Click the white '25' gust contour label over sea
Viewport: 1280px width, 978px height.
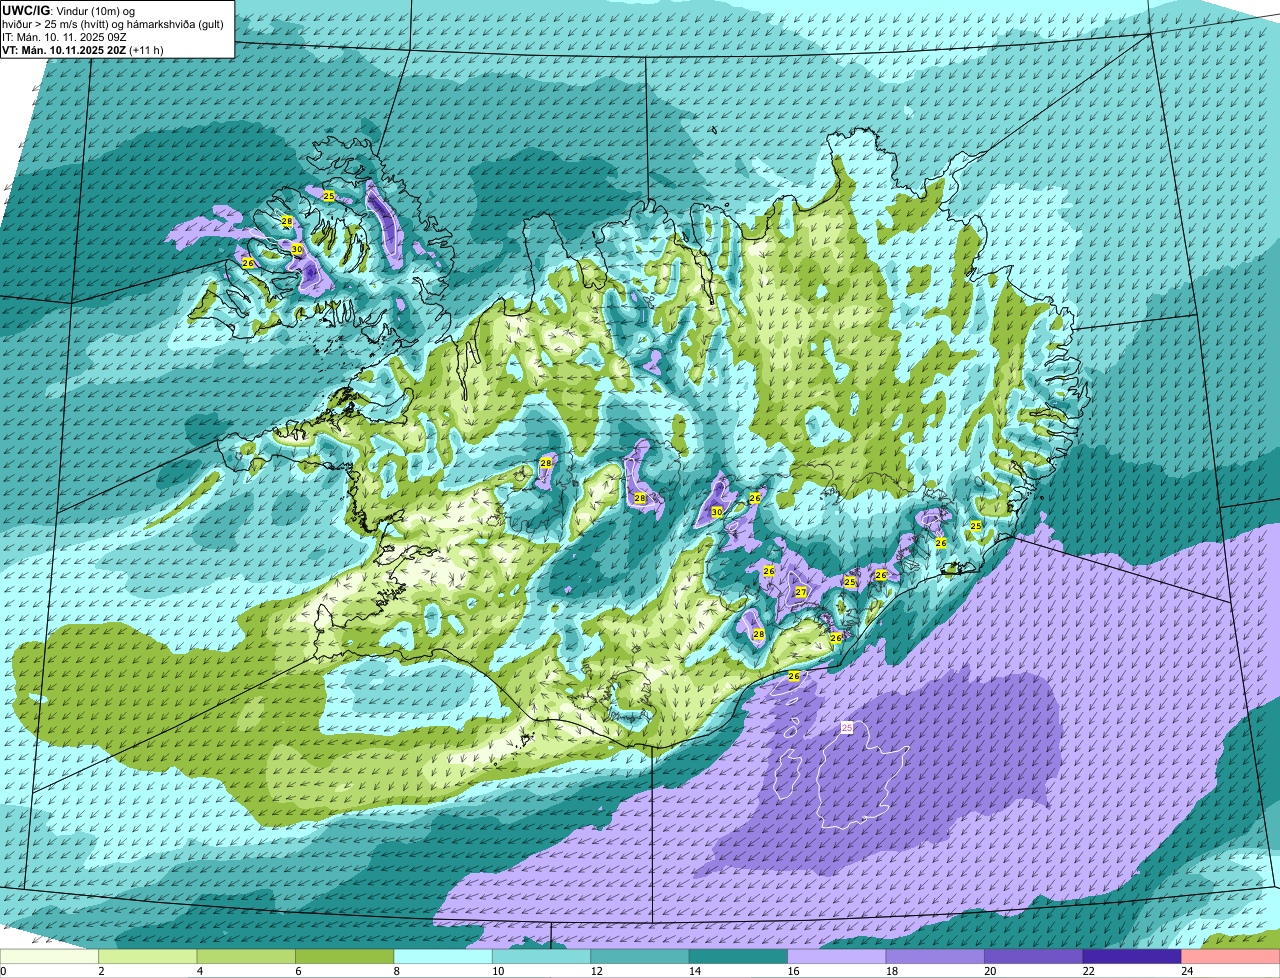tap(847, 727)
